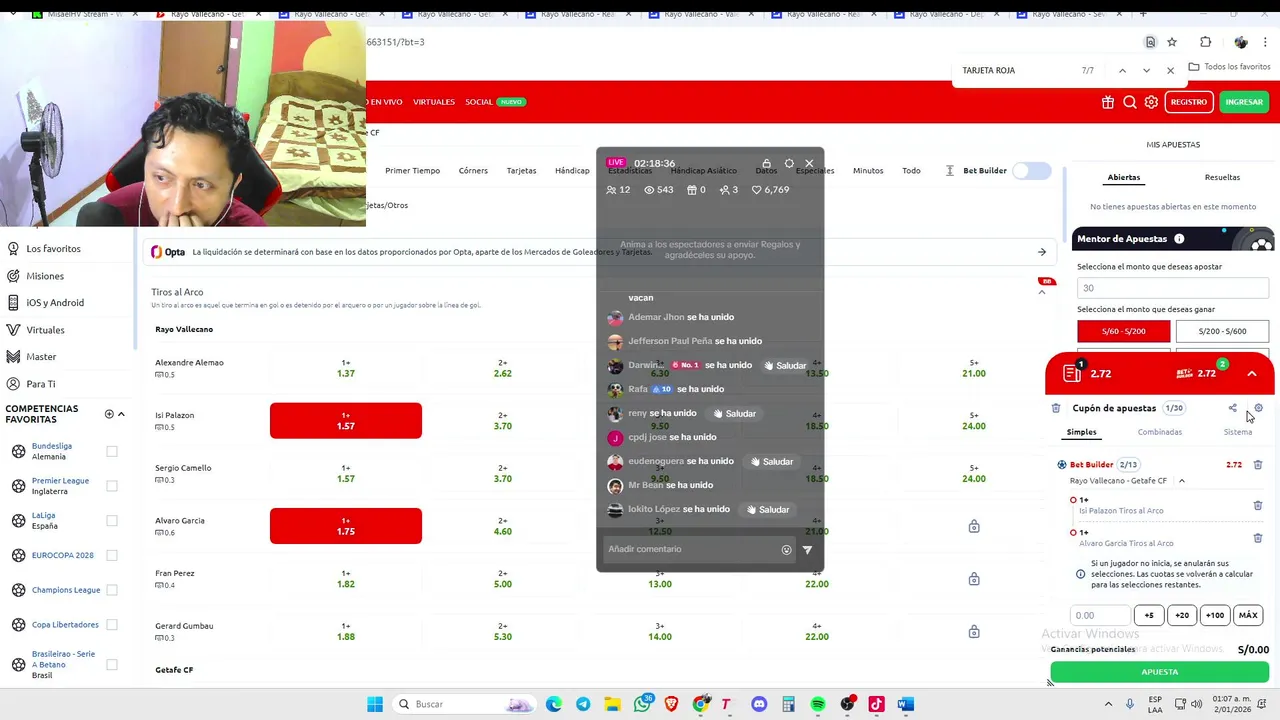Remove Alvaro Garcia Tiros al Arco selection
This screenshot has width=1280, height=720.
pyautogui.click(x=1258, y=538)
